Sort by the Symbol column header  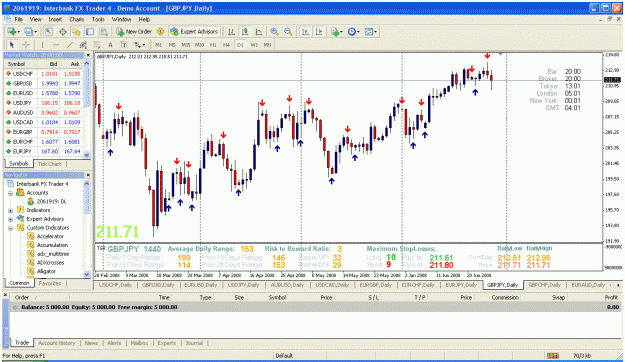pos(16,64)
